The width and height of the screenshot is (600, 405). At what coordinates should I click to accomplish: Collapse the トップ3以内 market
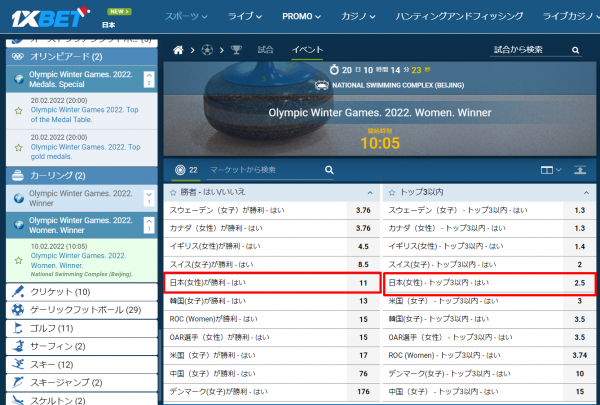[586, 193]
